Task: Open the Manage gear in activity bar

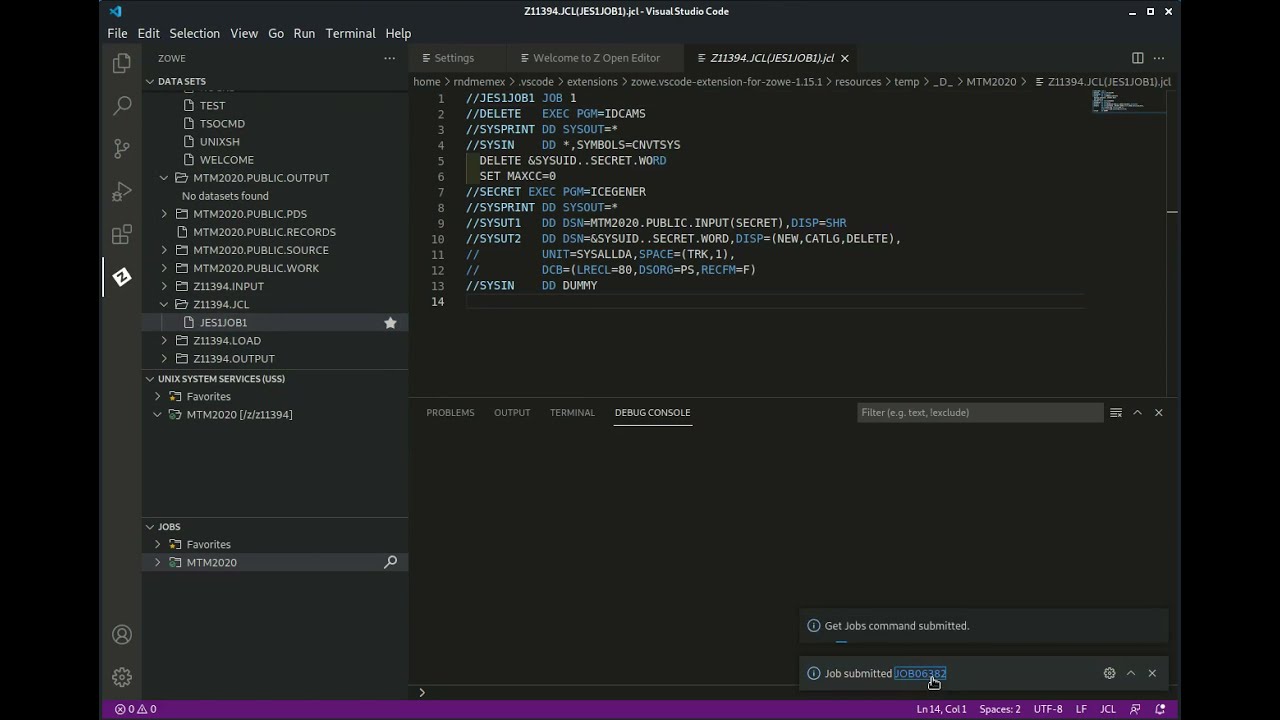Action: [x=122, y=677]
